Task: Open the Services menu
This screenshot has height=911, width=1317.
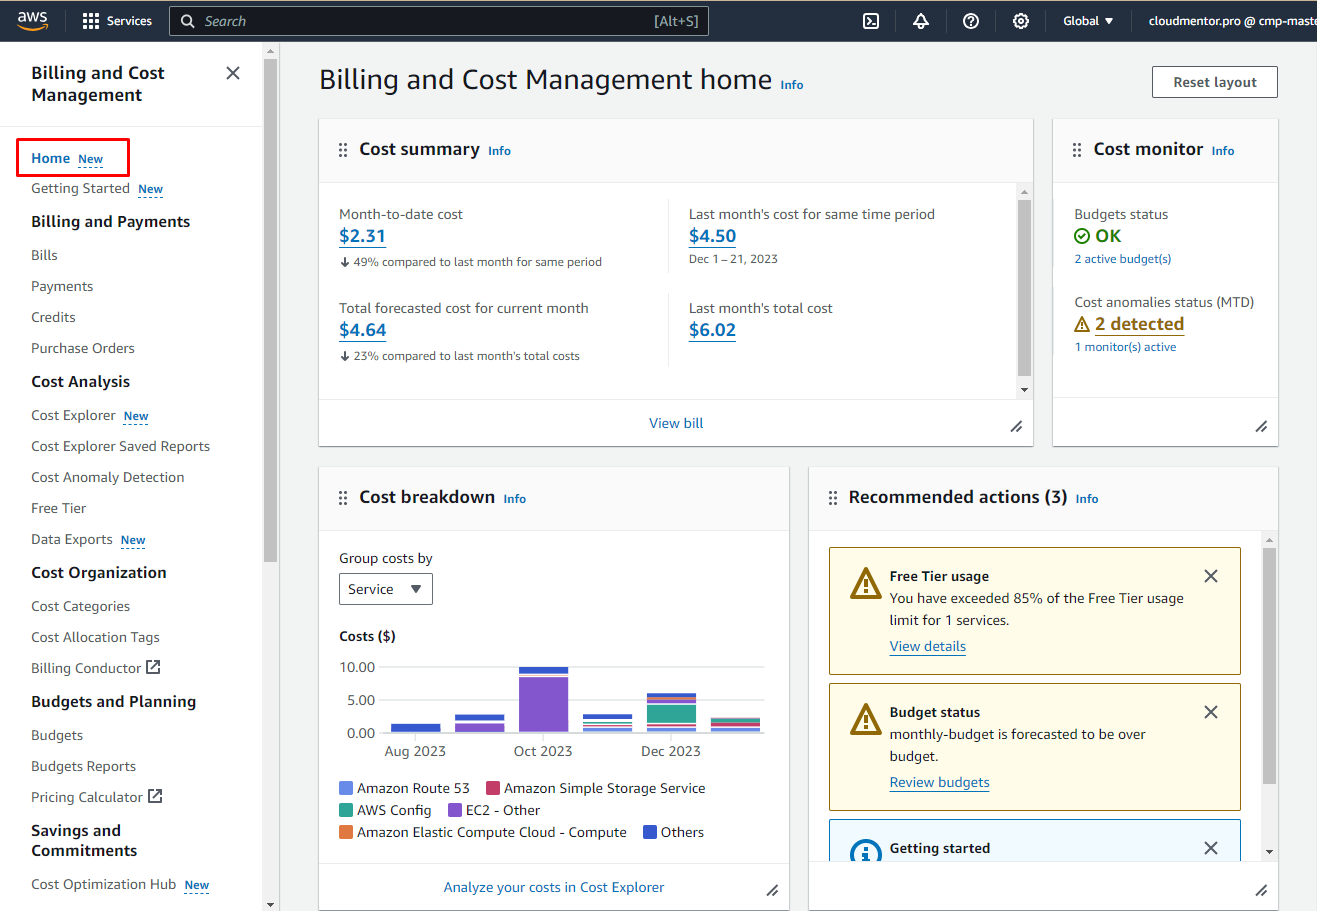Action: click(117, 21)
